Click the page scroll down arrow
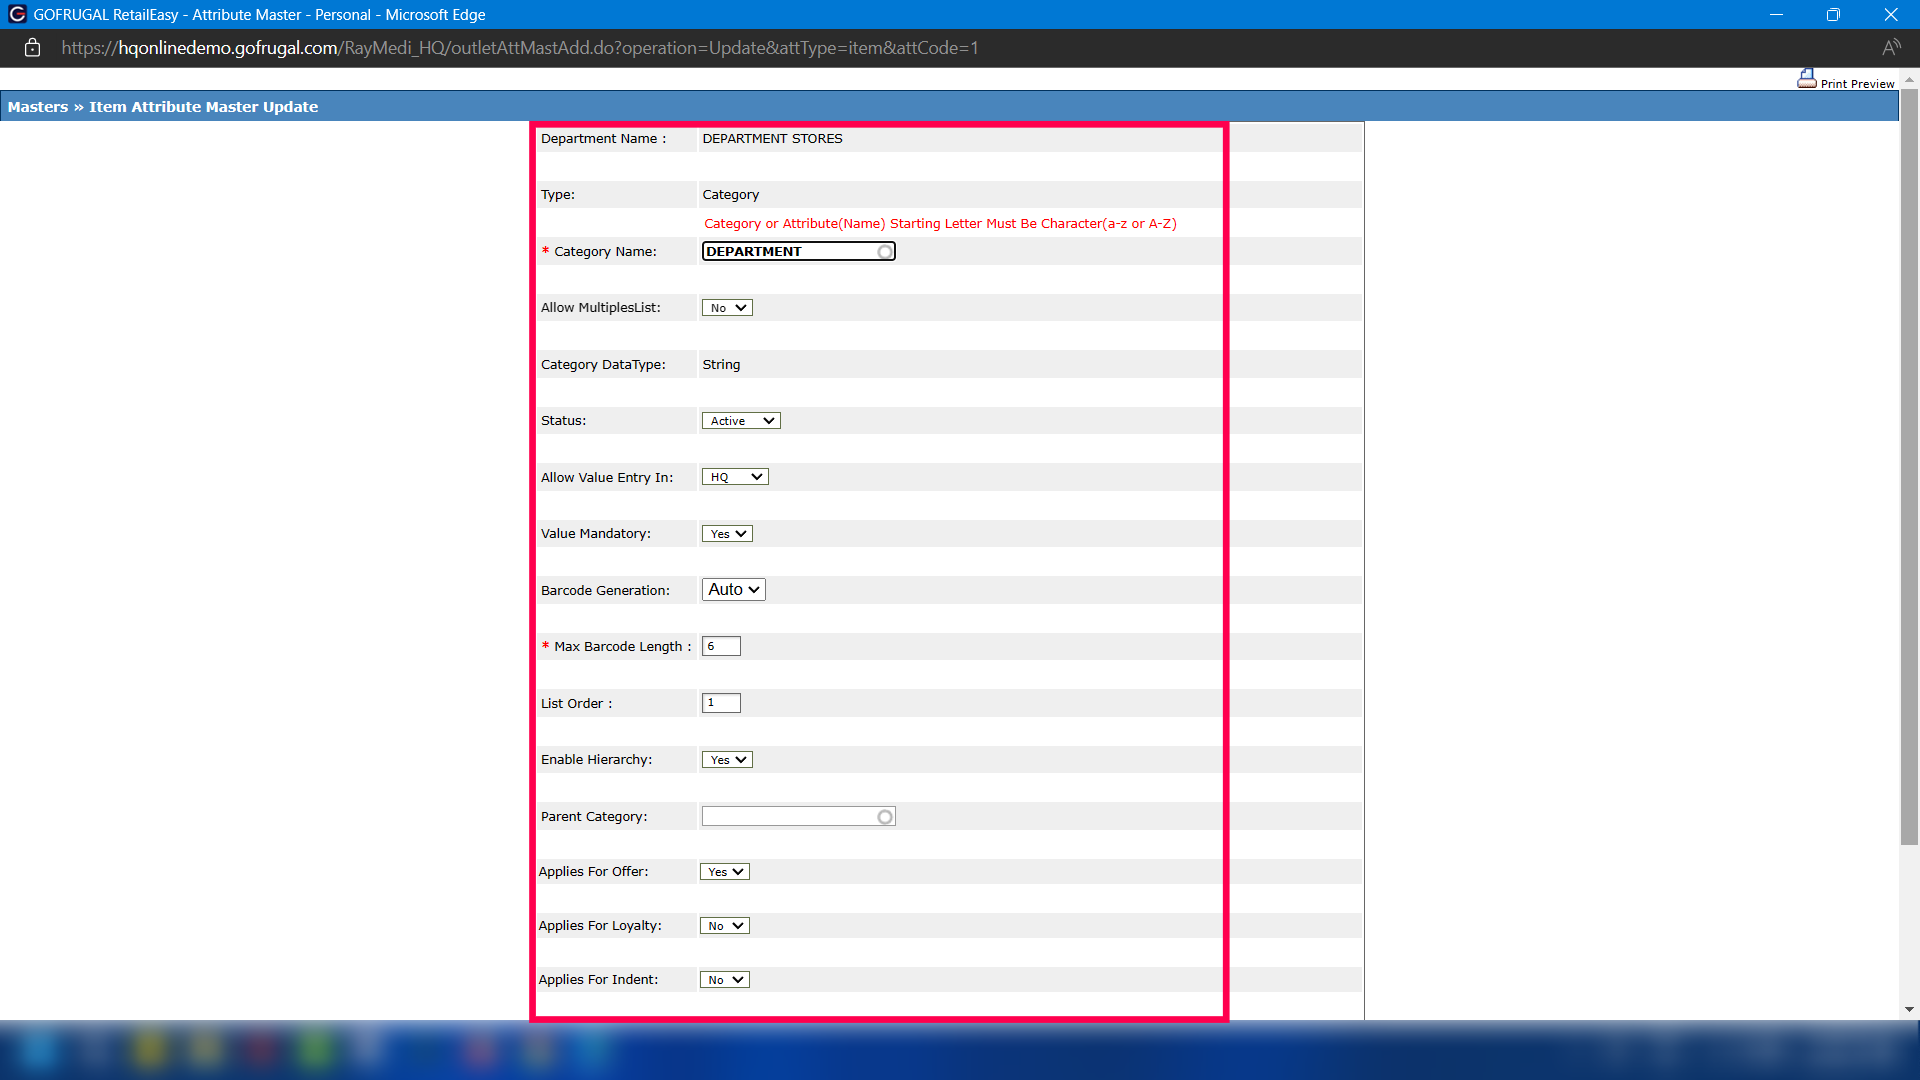This screenshot has width=1920, height=1080. pos(1909,1010)
